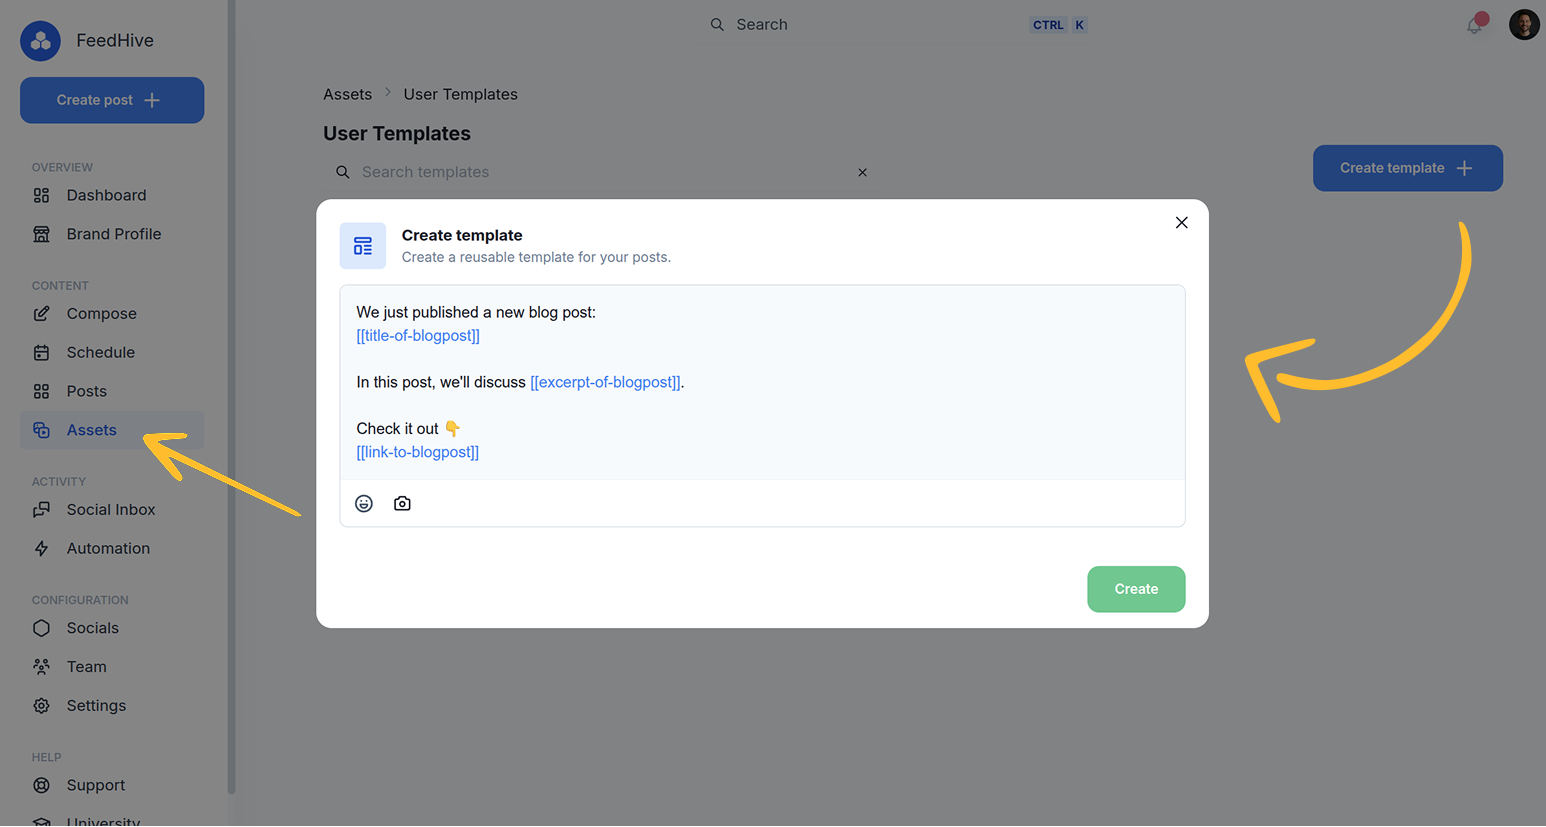The height and width of the screenshot is (827, 1546).
Task: Select Social Inbox from sidebar
Action: click(x=110, y=510)
